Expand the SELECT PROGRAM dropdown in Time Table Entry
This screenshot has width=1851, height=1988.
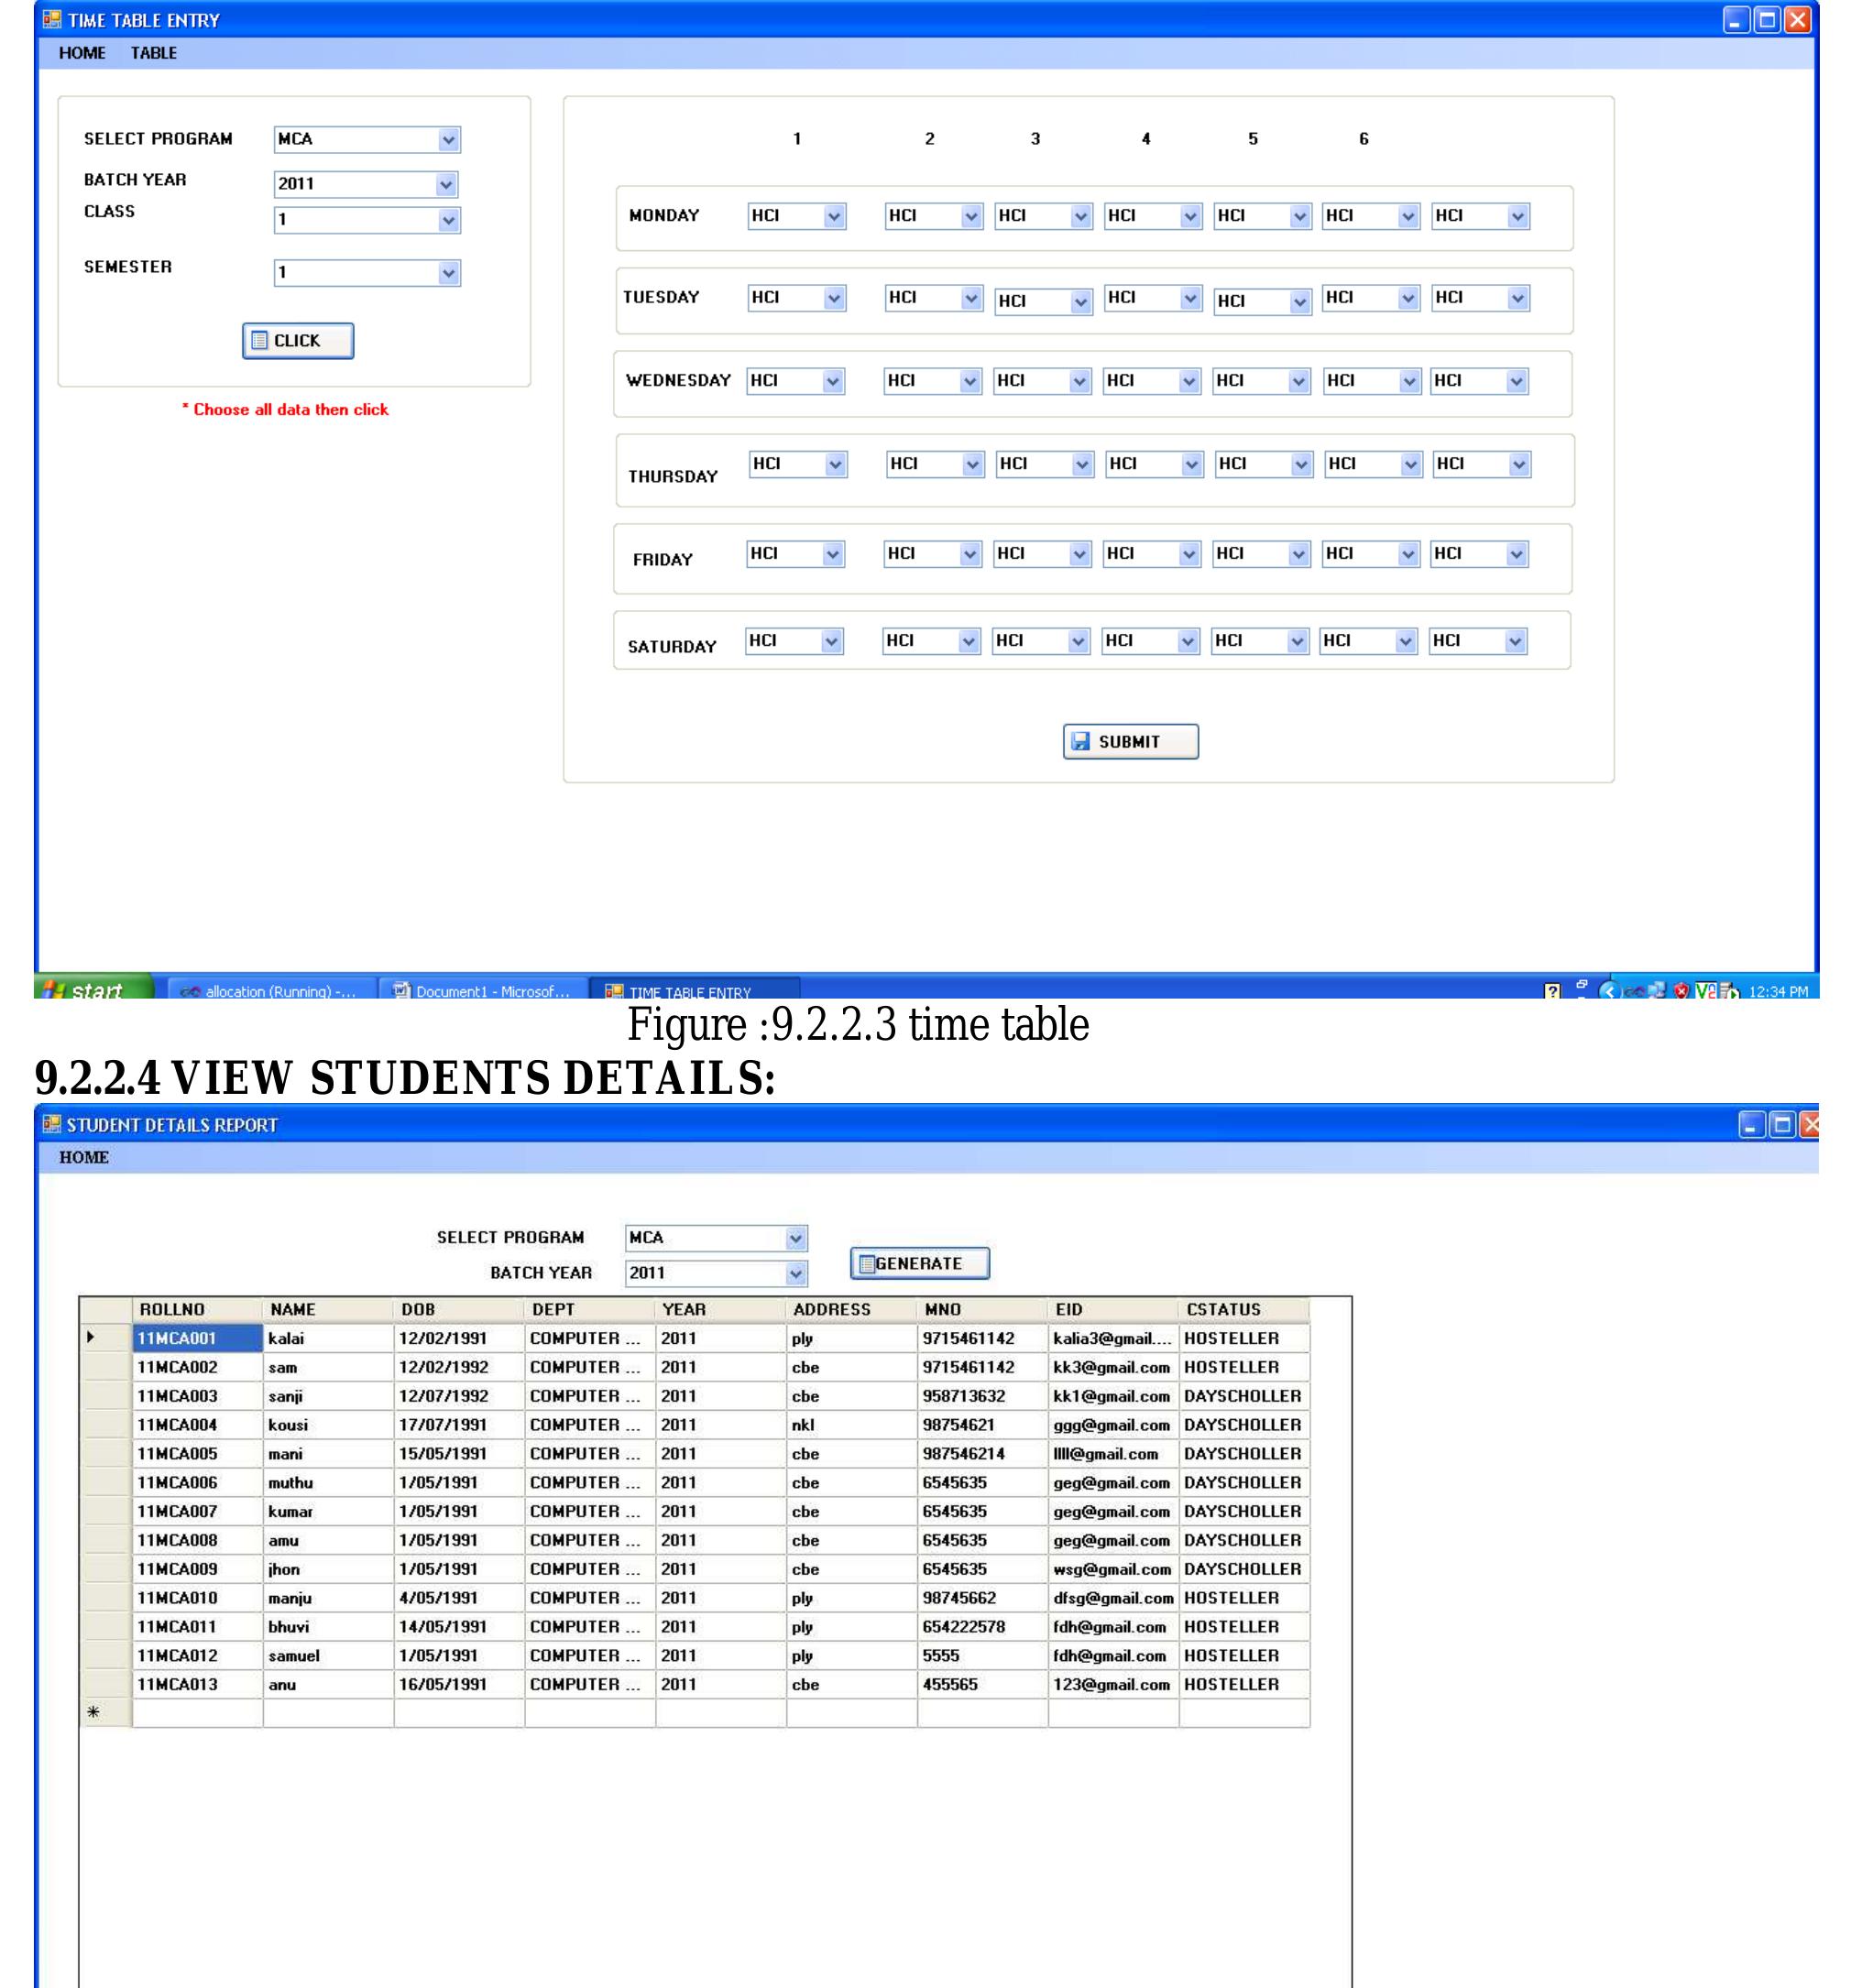449,140
